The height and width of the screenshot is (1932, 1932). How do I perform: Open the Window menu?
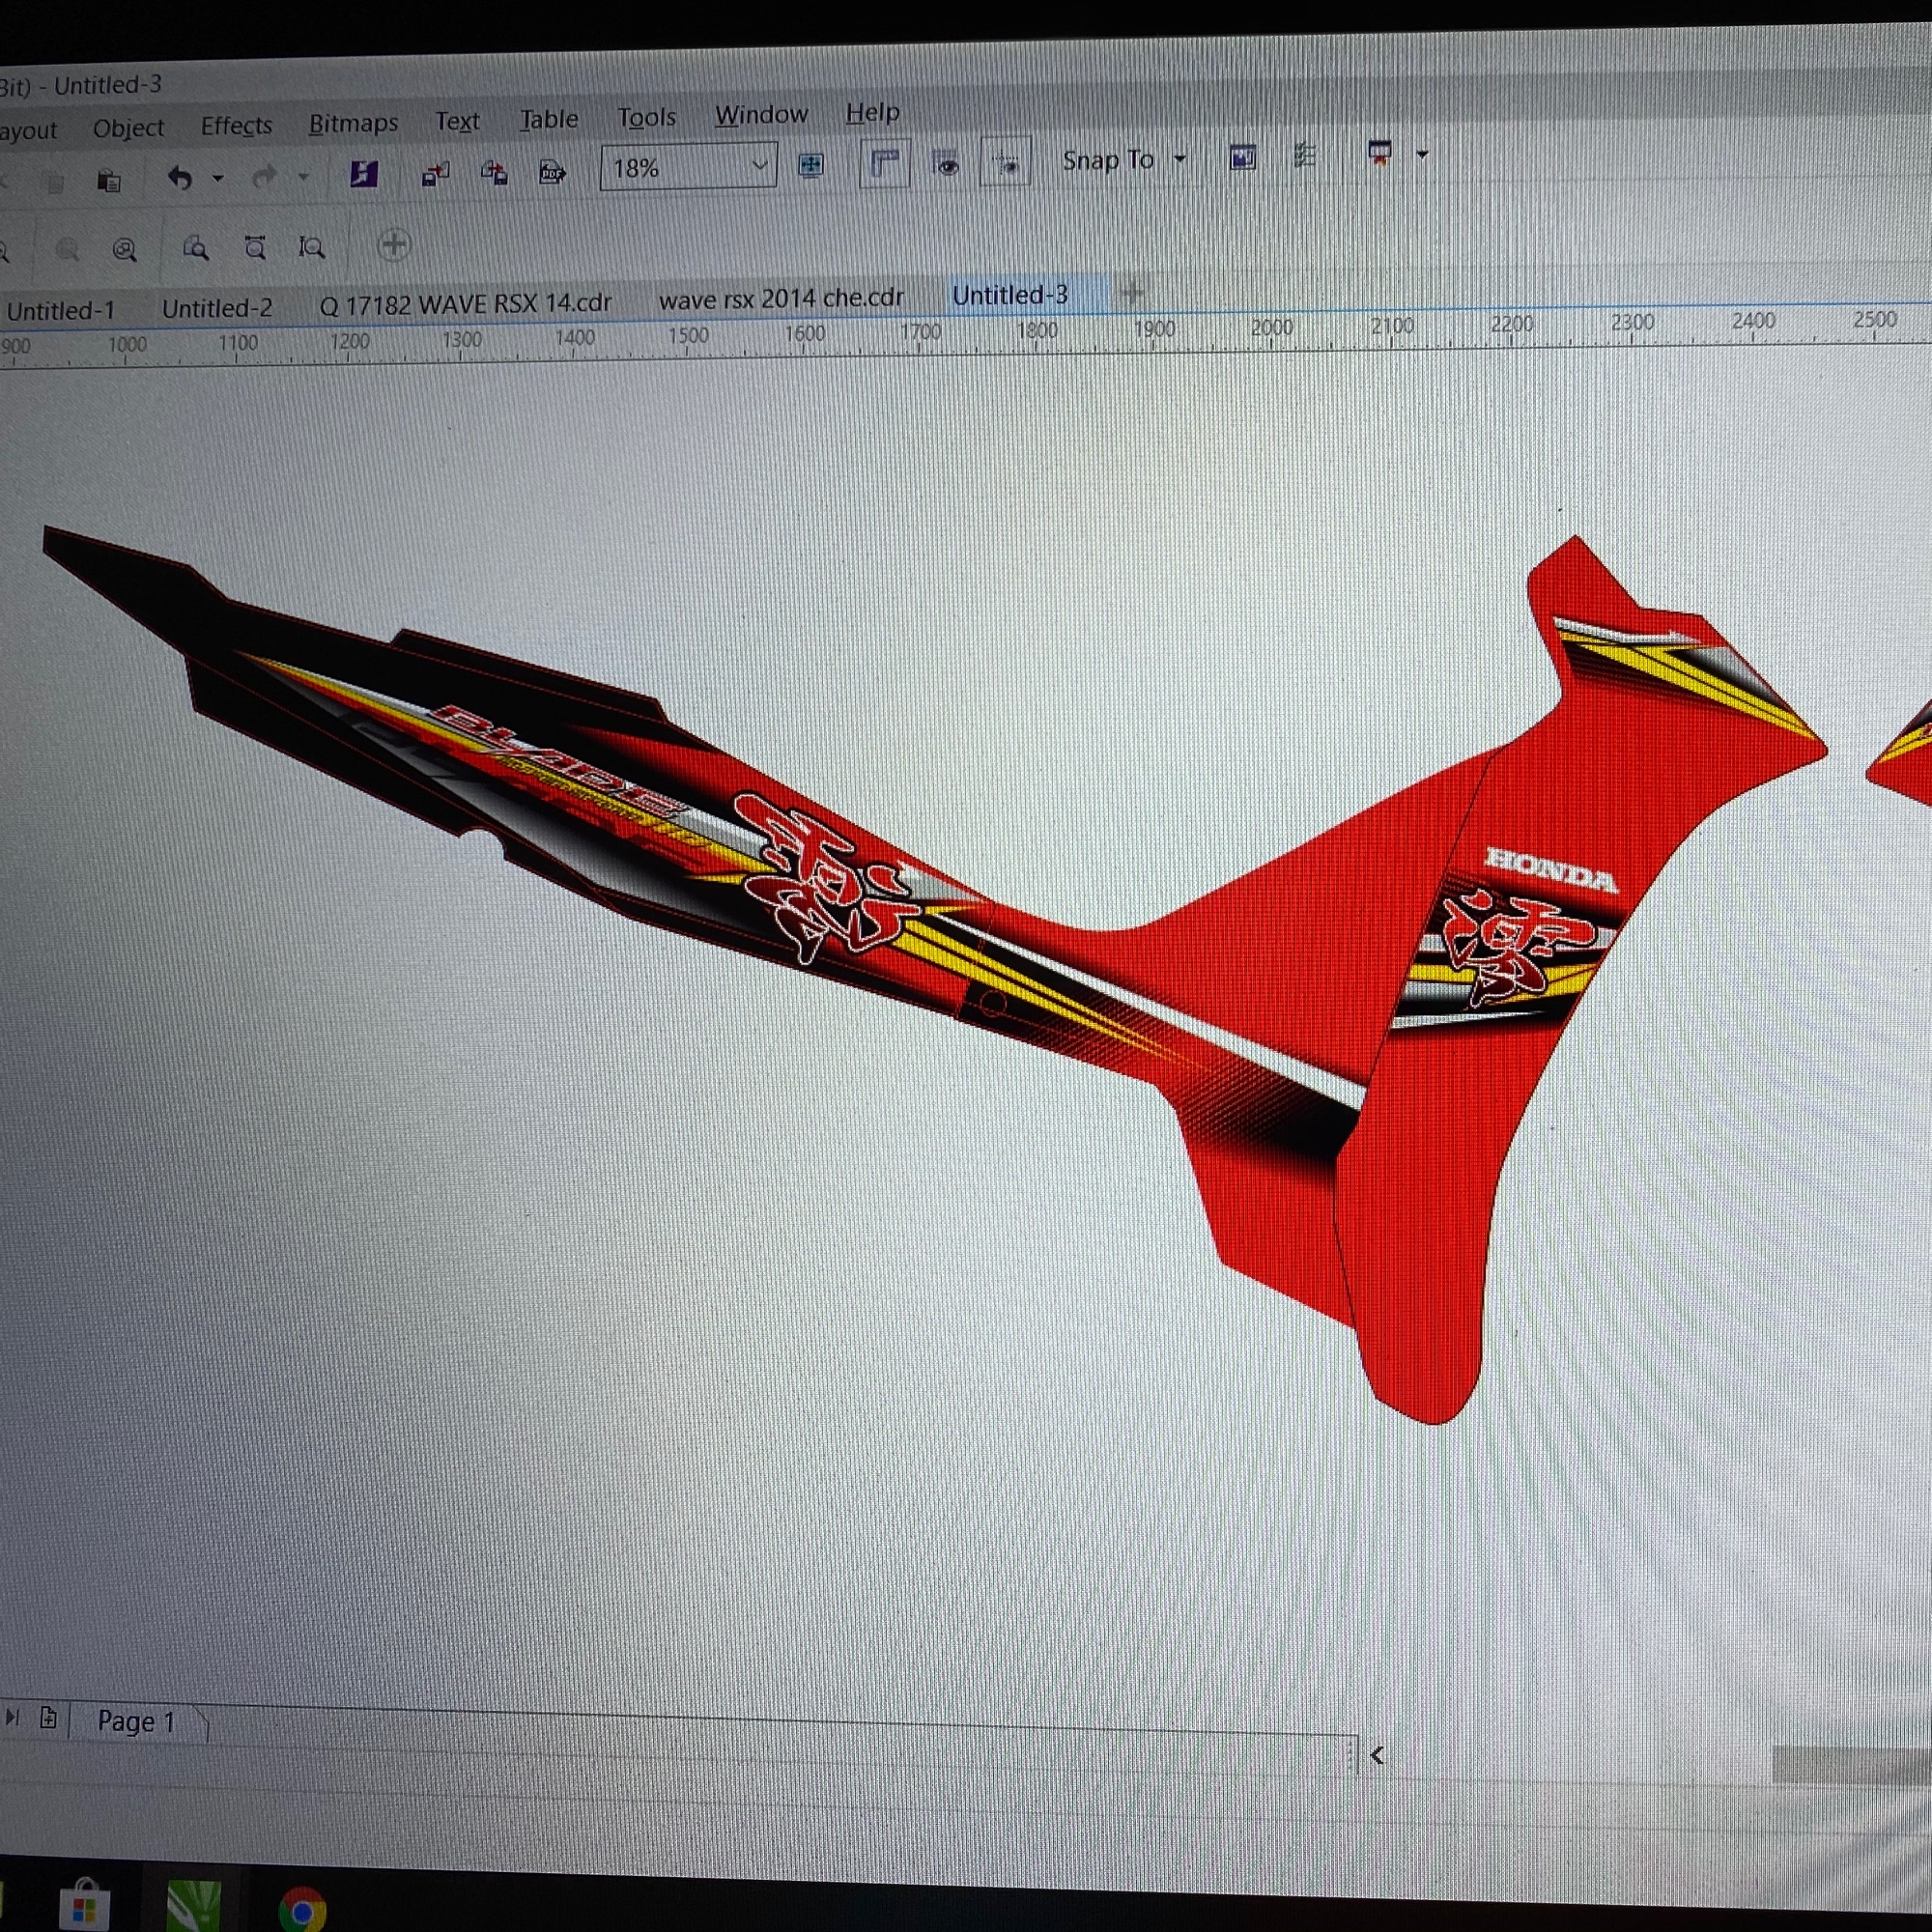(761, 115)
